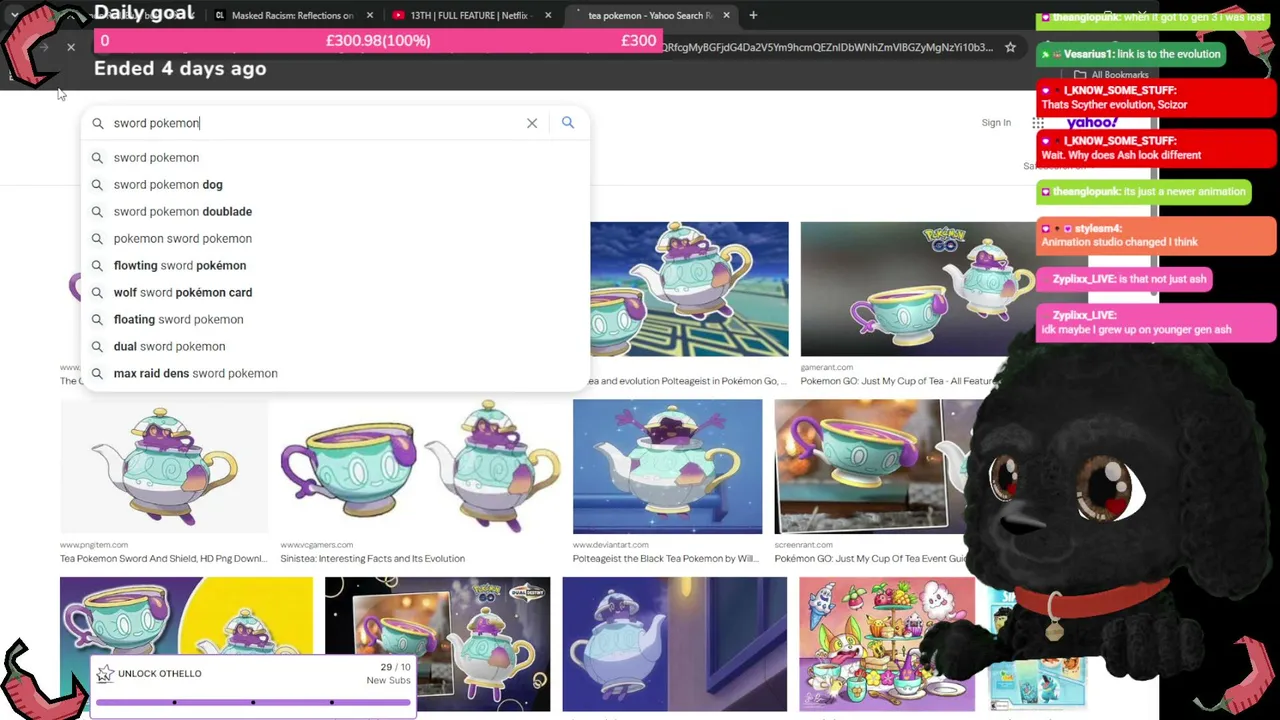This screenshot has width=1280, height=720.
Task: Pick the 'flowting sword pokémon' suggestion
Action: click(336, 265)
